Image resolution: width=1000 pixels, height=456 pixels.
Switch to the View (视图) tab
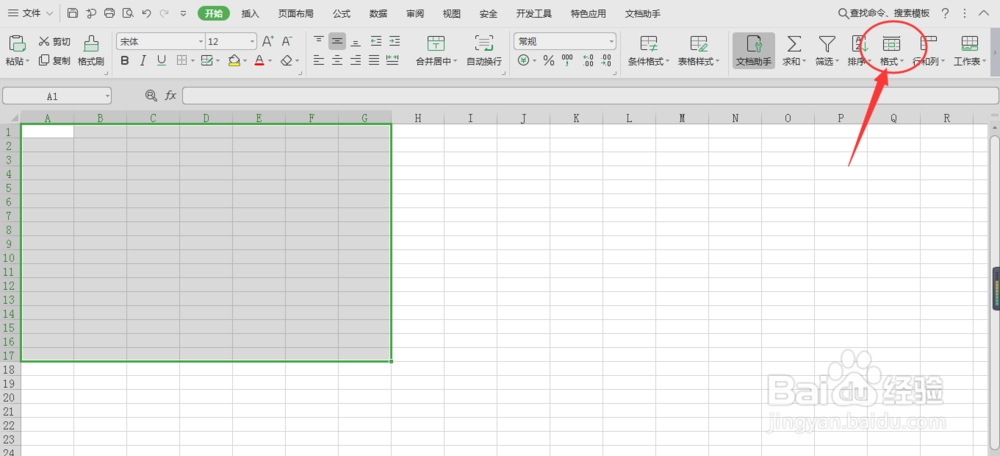452,13
